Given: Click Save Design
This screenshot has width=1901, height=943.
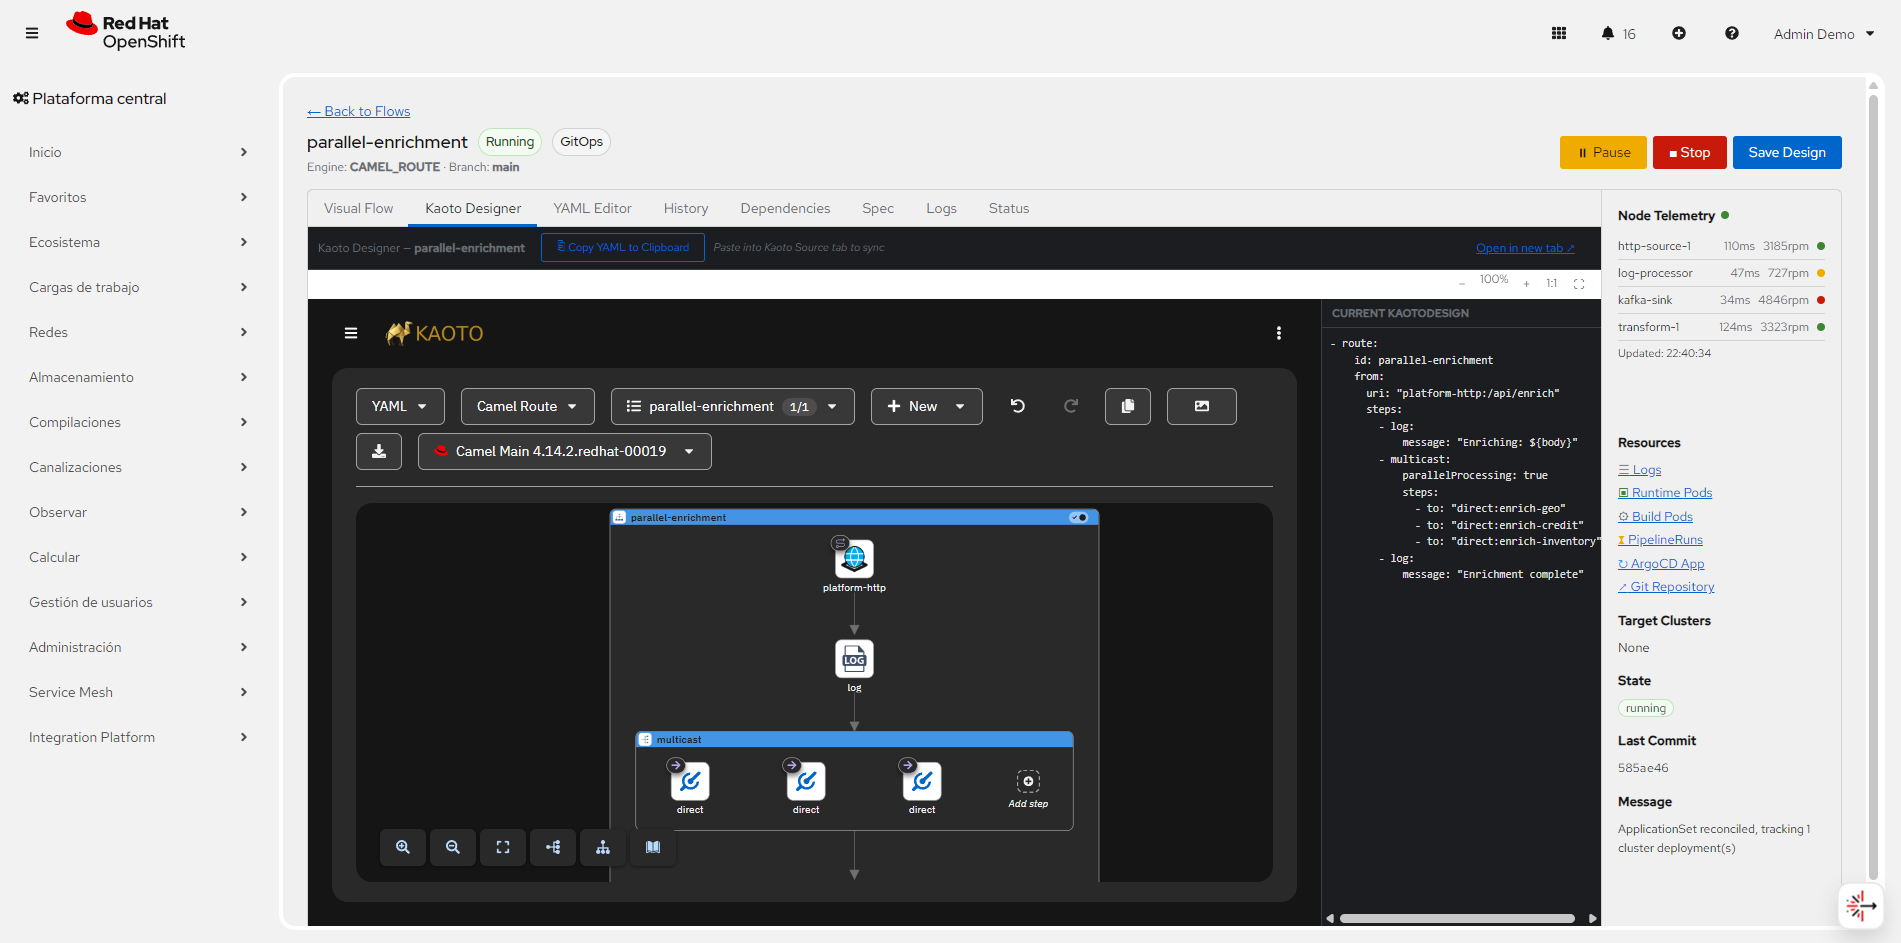Looking at the screenshot, I should click(1787, 152).
